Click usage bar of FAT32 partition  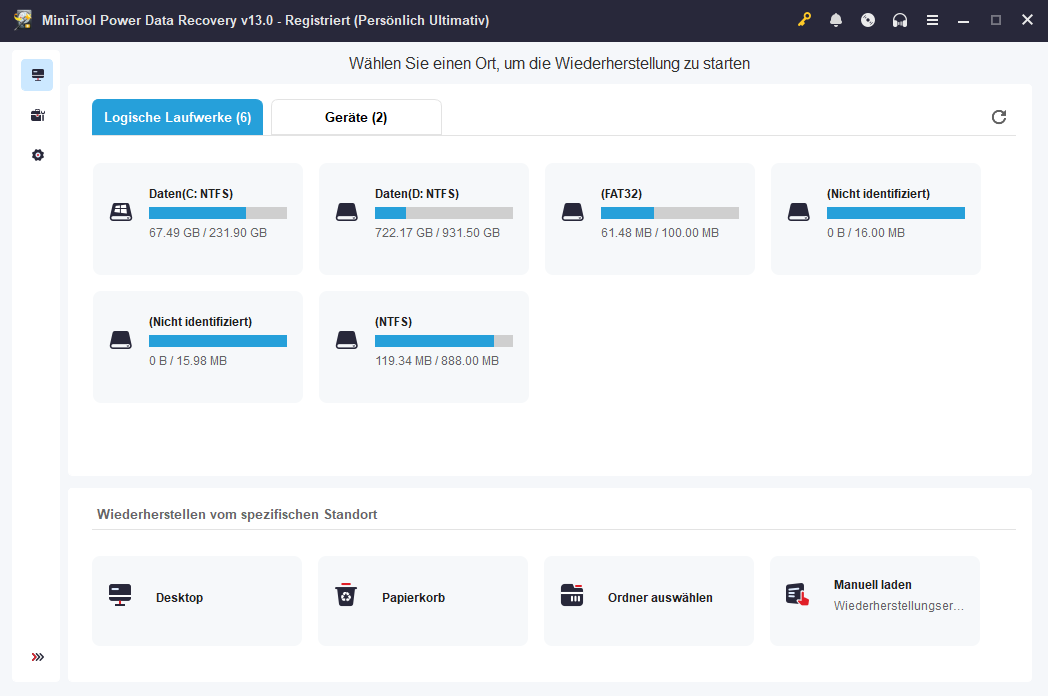click(670, 213)
